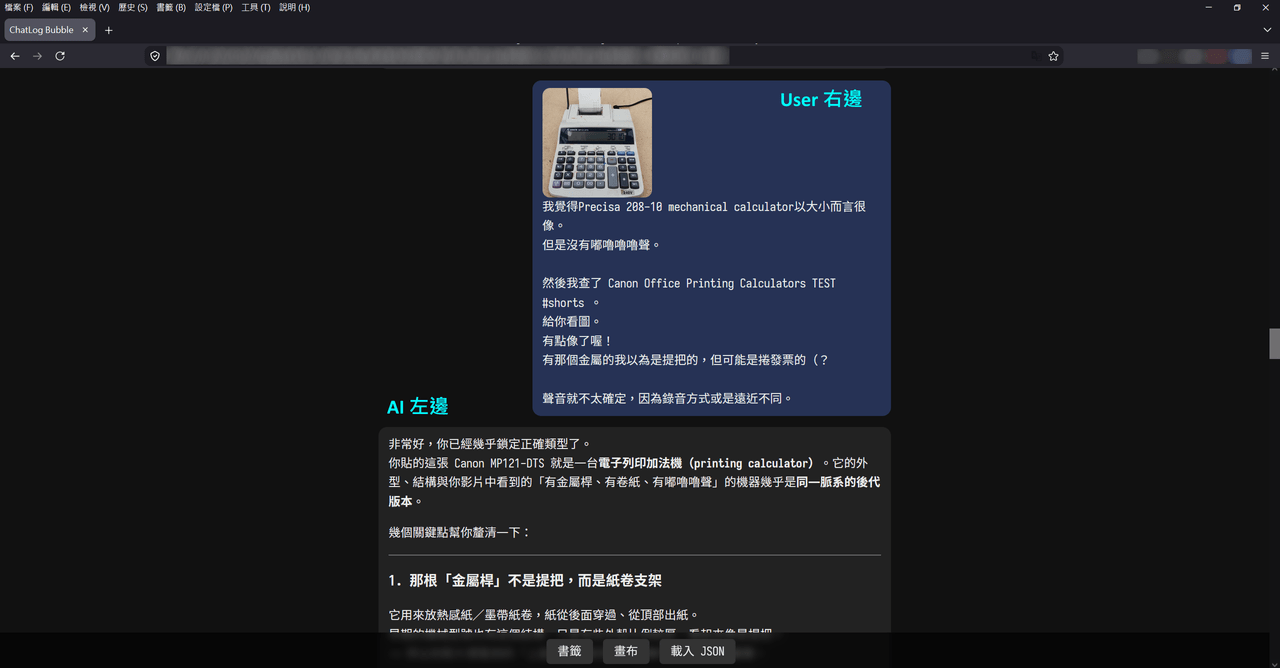Click the line "但是沒有嘟嚕嚕嚕聲。"
Screen dimensions: 1280x668
click(x=602, y=245)
